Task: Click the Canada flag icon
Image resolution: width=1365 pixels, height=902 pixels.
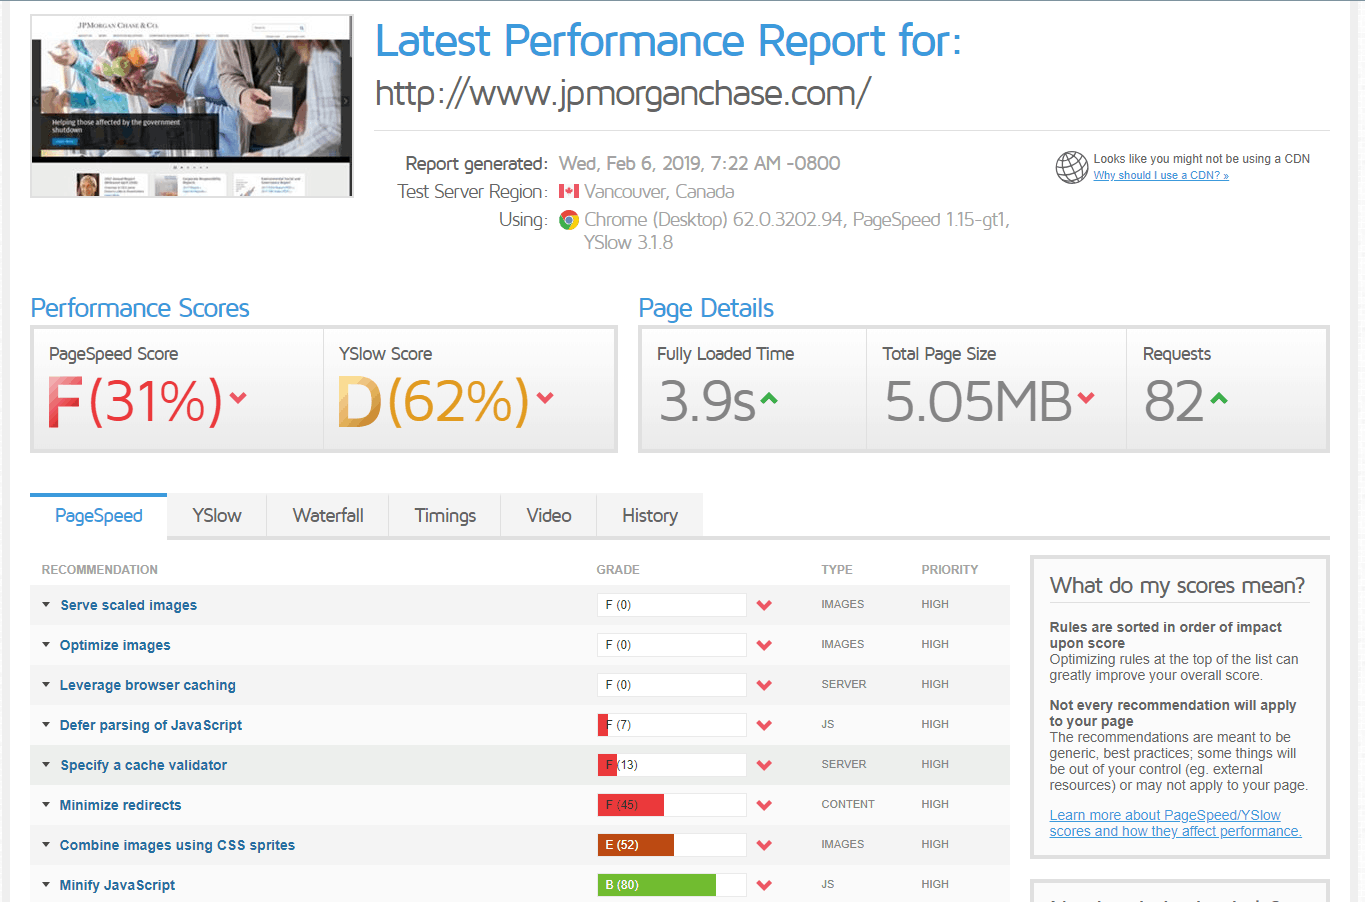Action: pyautogui.click(x=568, y=191)
